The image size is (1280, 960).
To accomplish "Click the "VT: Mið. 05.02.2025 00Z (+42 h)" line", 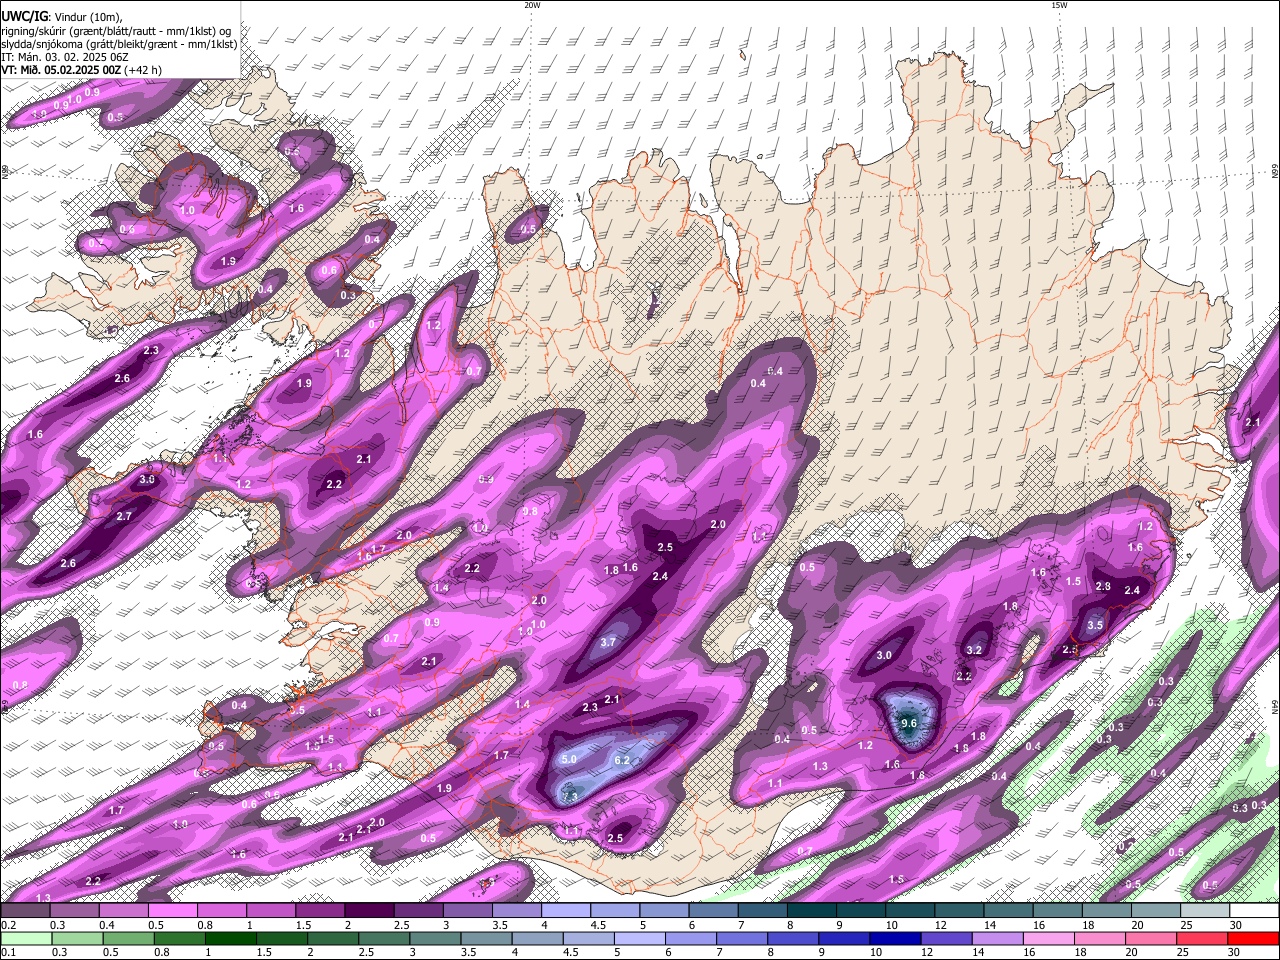I will pyautogui.click(x=81, y=70).
